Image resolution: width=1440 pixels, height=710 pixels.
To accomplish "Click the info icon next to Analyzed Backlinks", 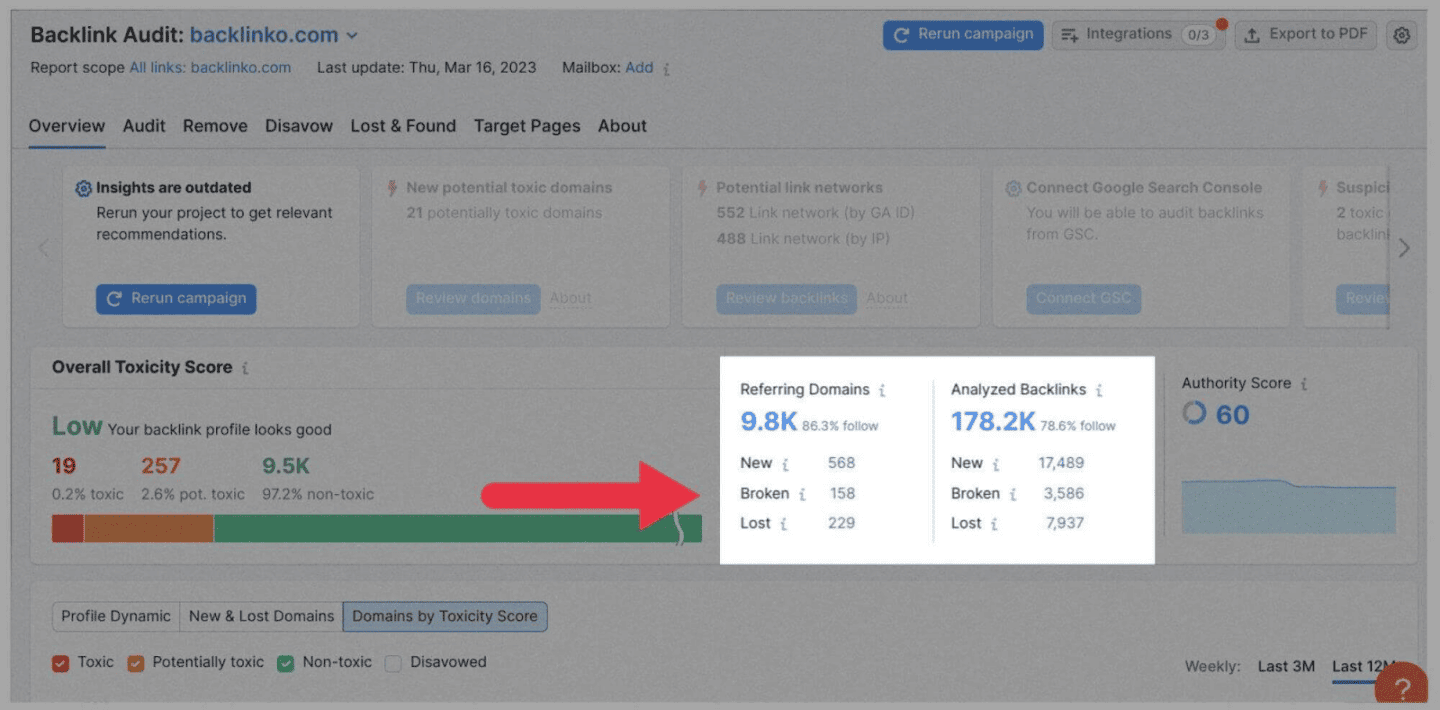I will (x=1100, y=390).
